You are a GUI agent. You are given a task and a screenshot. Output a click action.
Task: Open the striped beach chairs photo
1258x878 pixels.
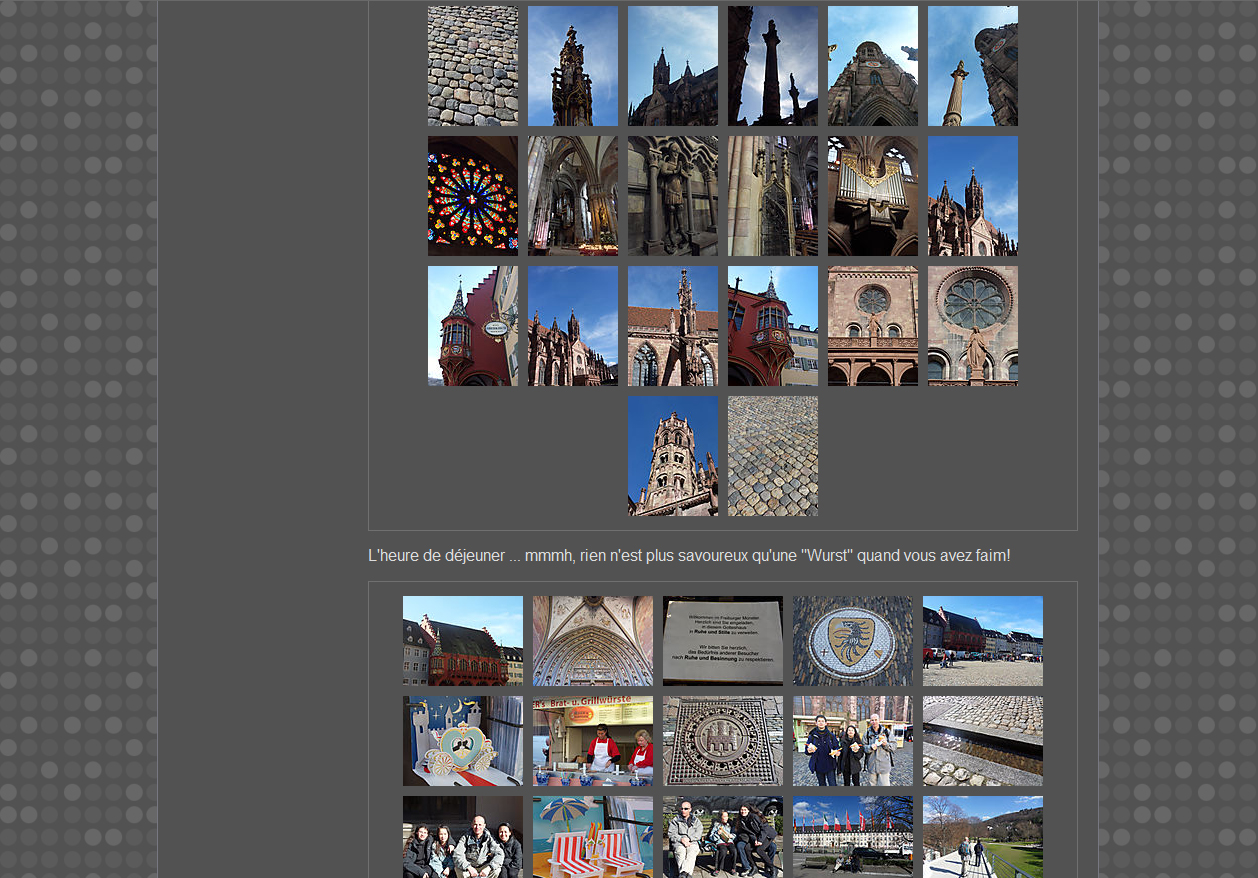click(x=592, y=836)
